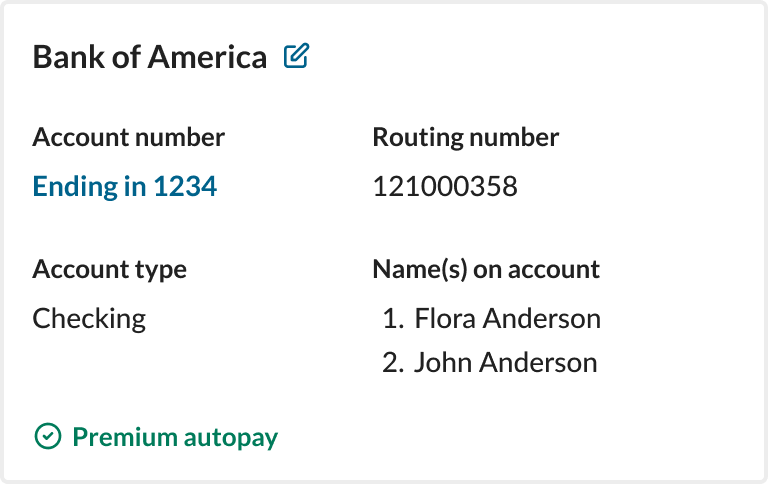Click the Account number label
The height and width of the screenshot is (484, 768).
point(128,137)
